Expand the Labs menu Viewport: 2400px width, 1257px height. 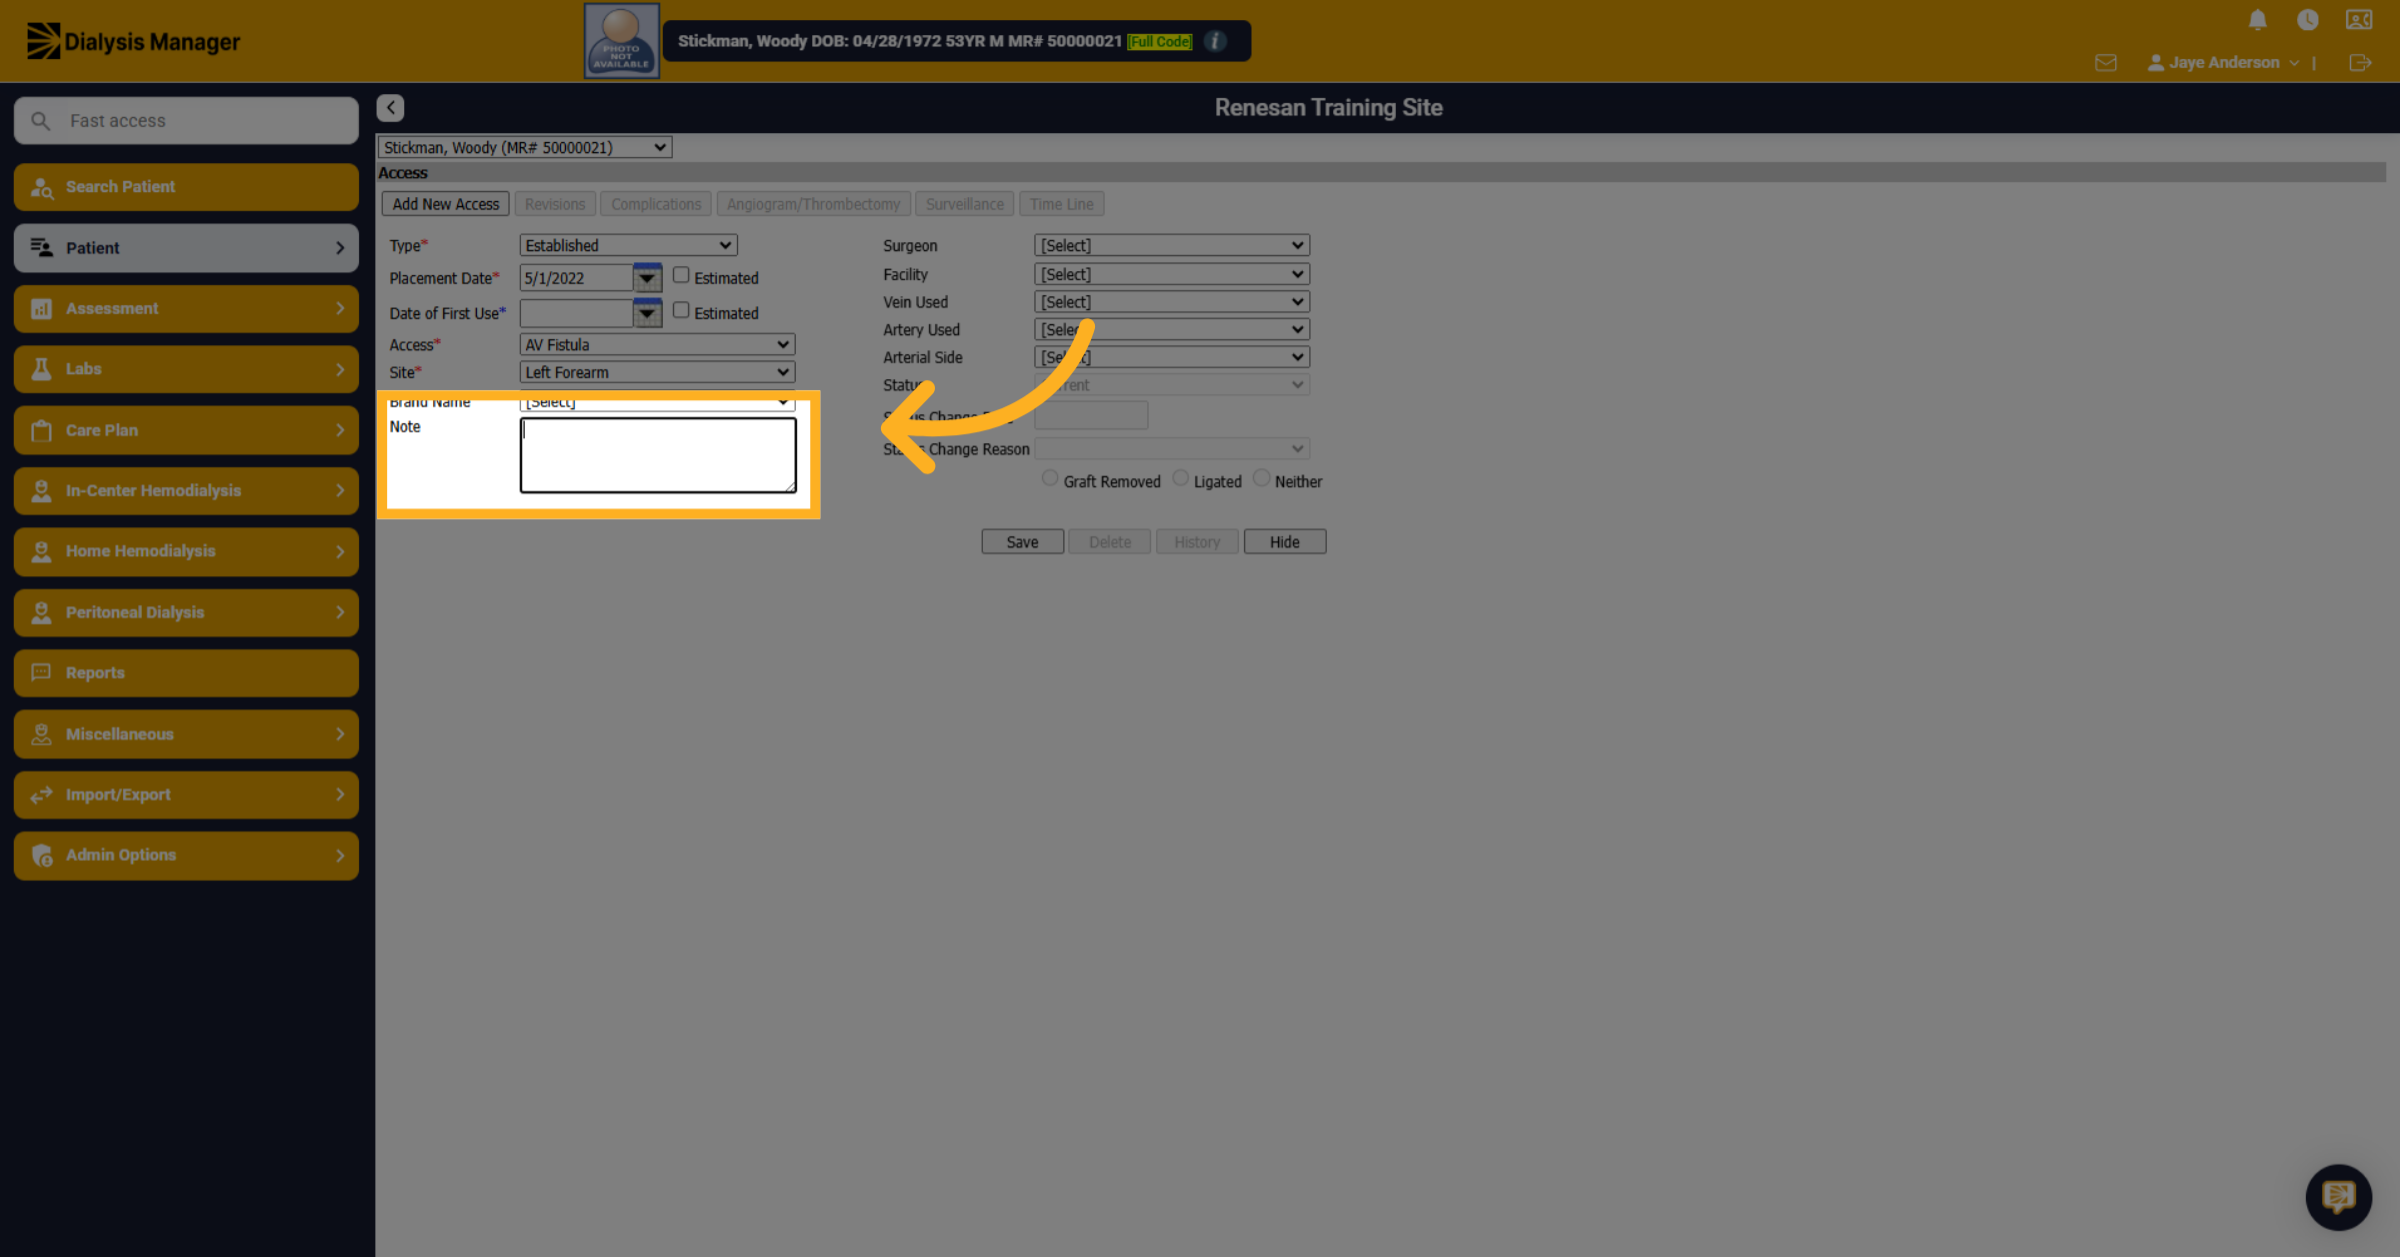186,369
